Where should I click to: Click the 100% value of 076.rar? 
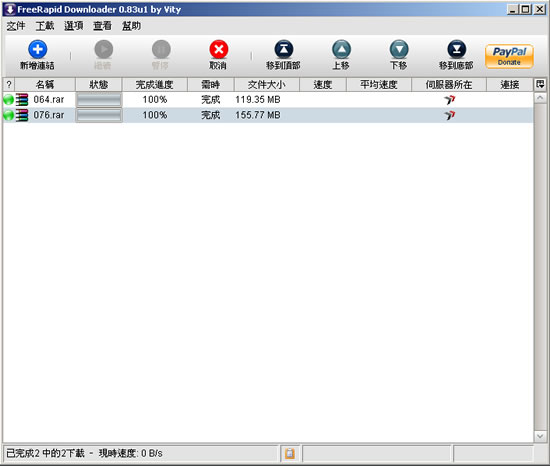(x=155, y=115)
